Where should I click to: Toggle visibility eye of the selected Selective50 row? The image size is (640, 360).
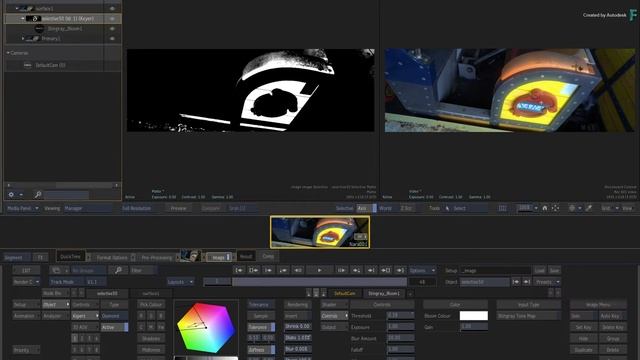point(112,19)
